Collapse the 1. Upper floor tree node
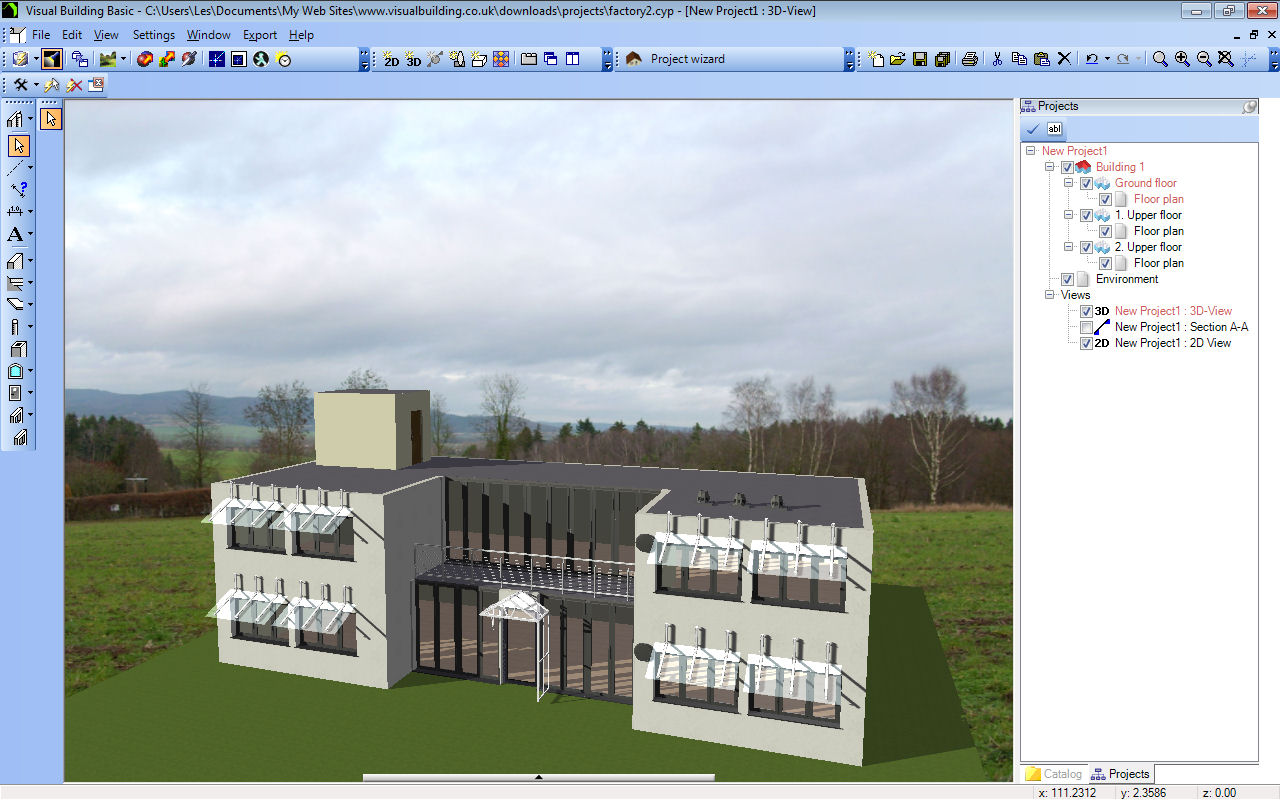This screenshot has width=1280, height=800. click(1068, 215)
